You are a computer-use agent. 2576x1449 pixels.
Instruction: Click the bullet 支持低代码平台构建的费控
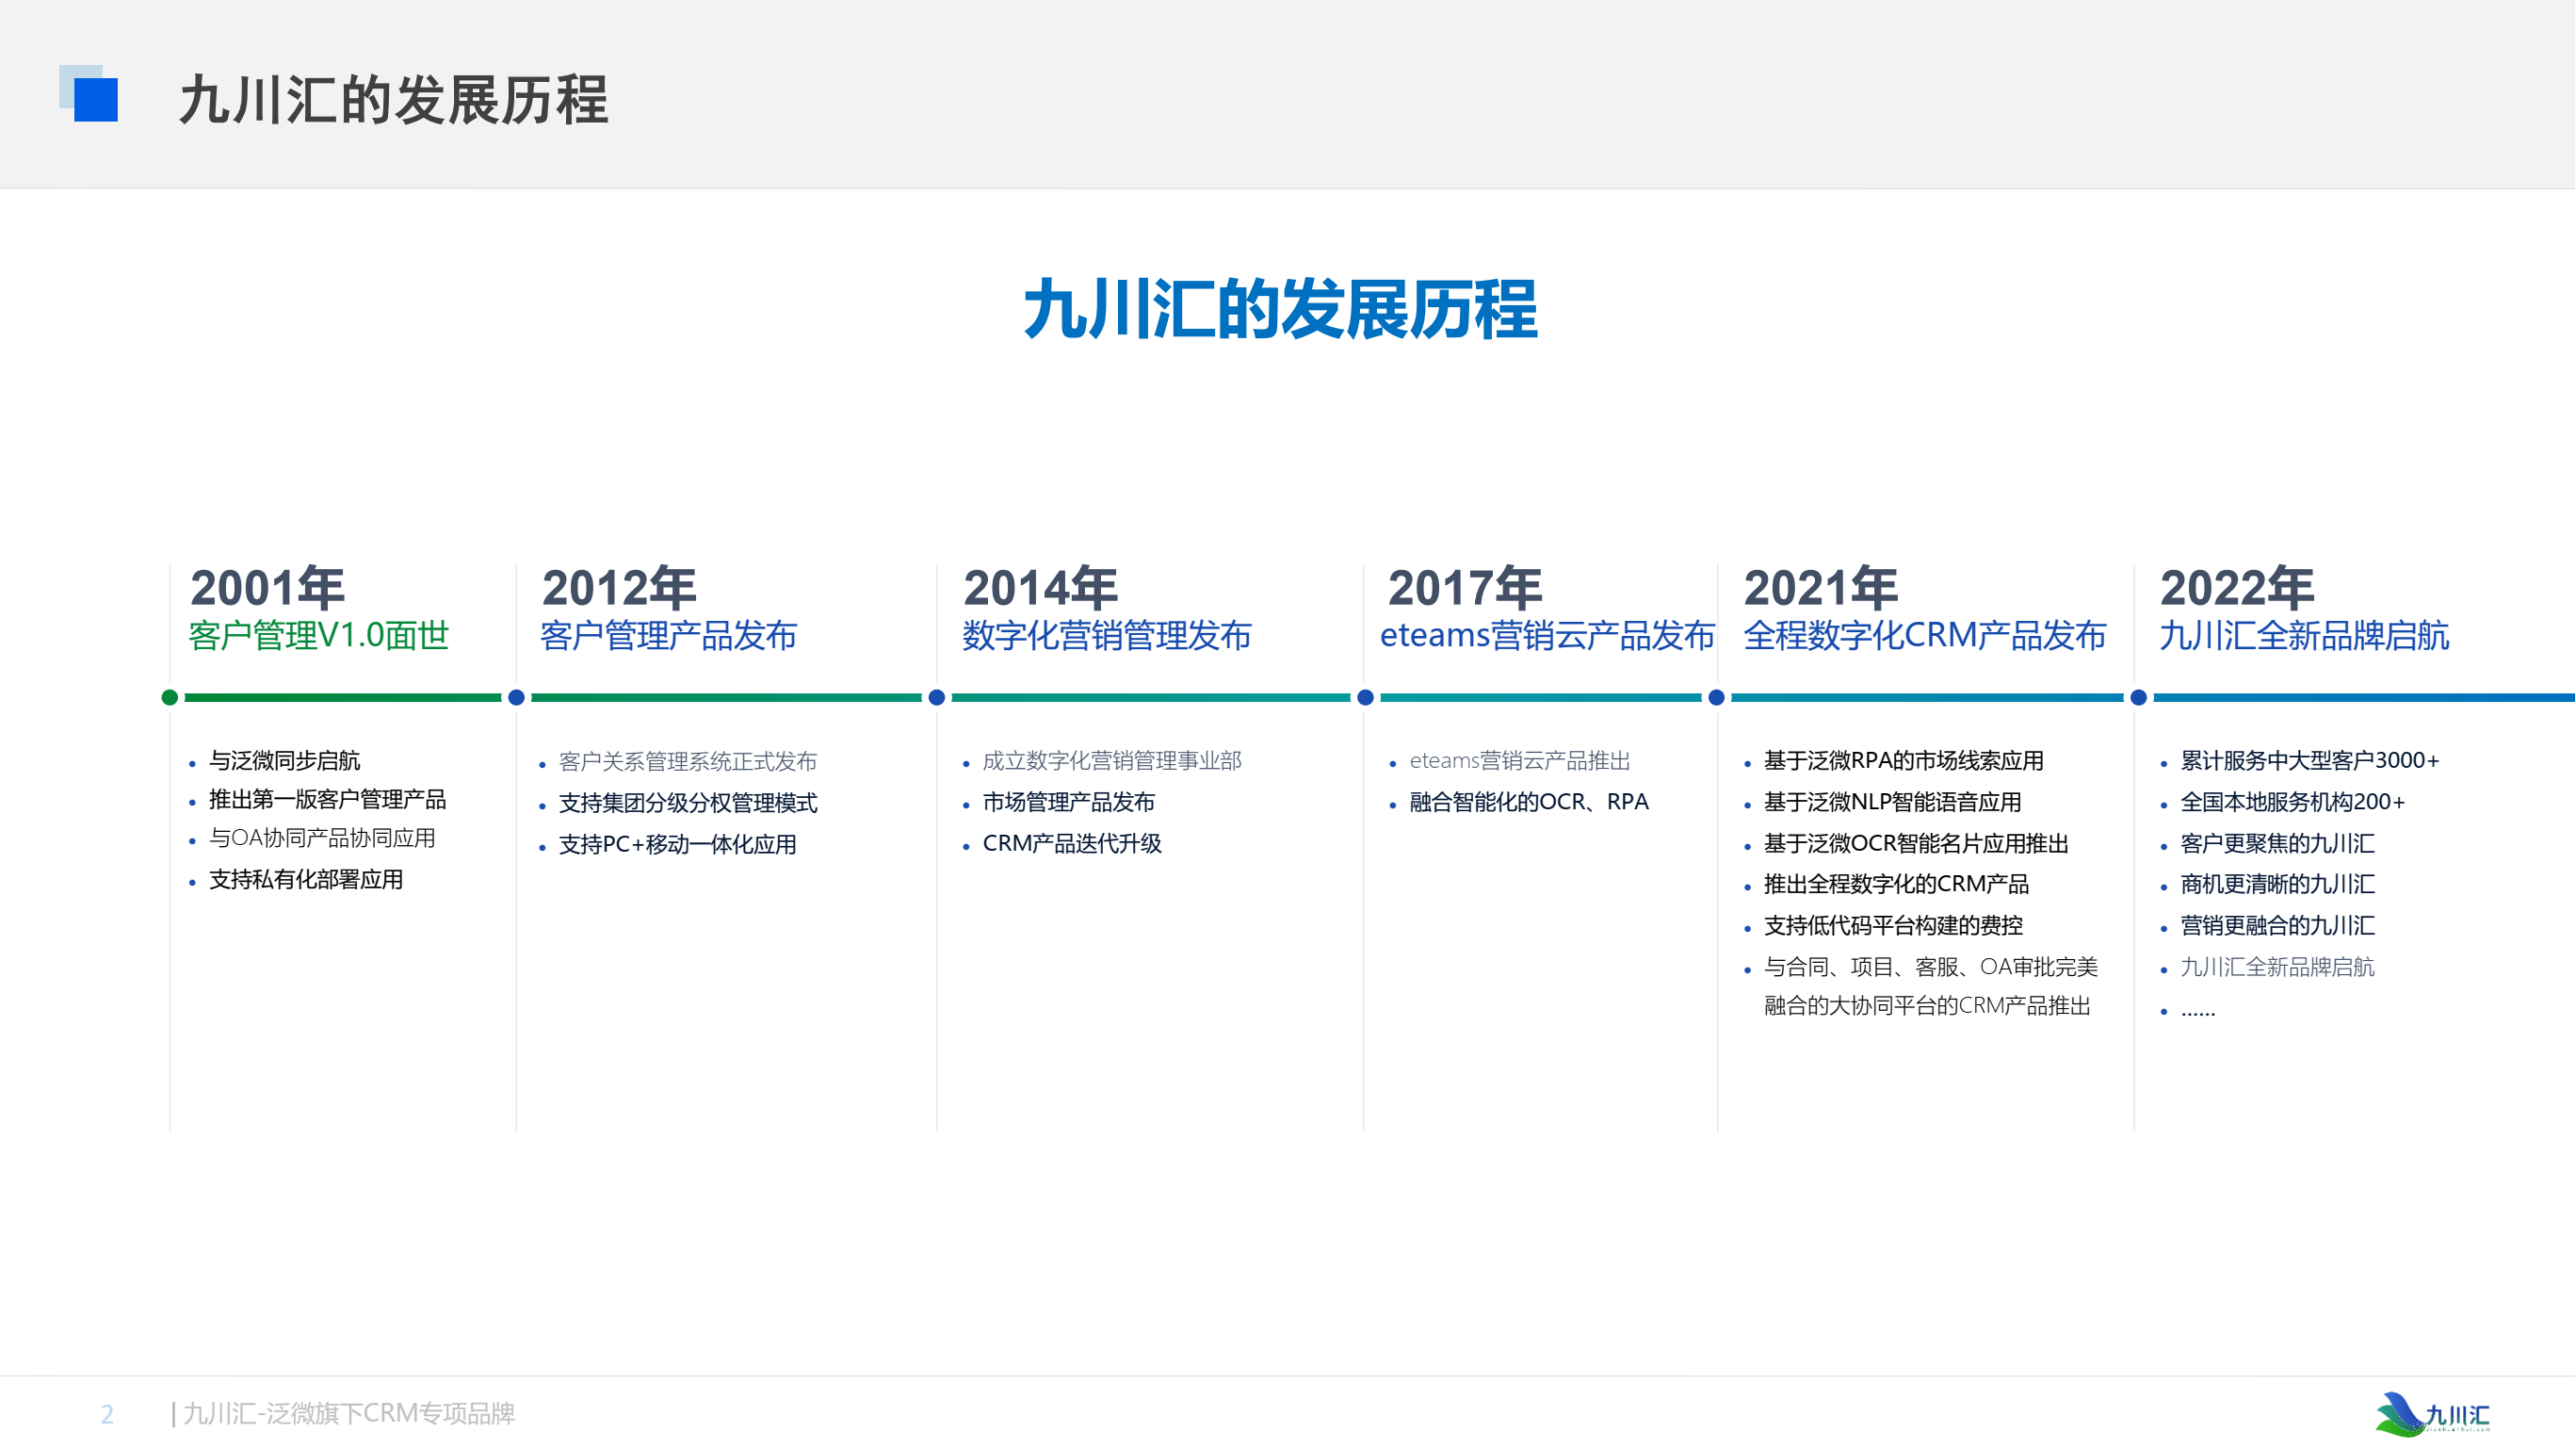pos(1894,926)
